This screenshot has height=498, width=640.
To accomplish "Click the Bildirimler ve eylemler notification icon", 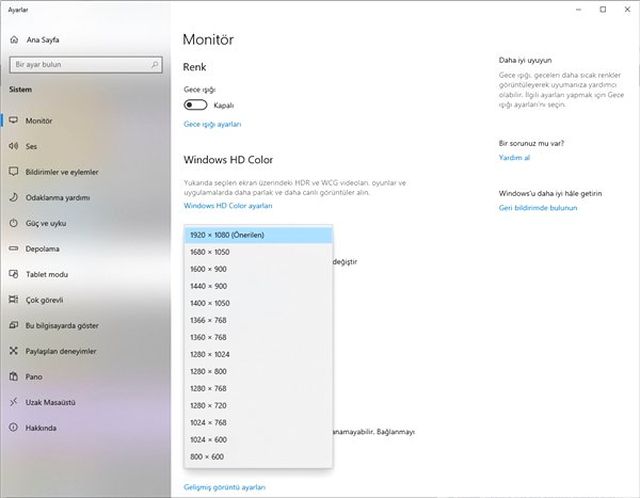I will (13, 171).
